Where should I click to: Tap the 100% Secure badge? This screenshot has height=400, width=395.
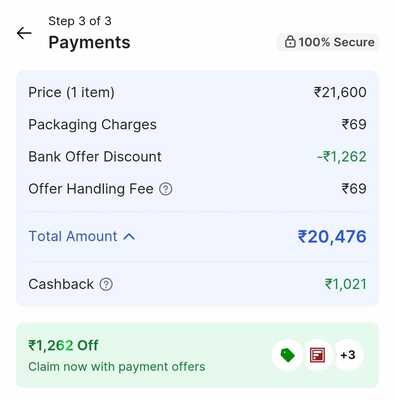329,42
